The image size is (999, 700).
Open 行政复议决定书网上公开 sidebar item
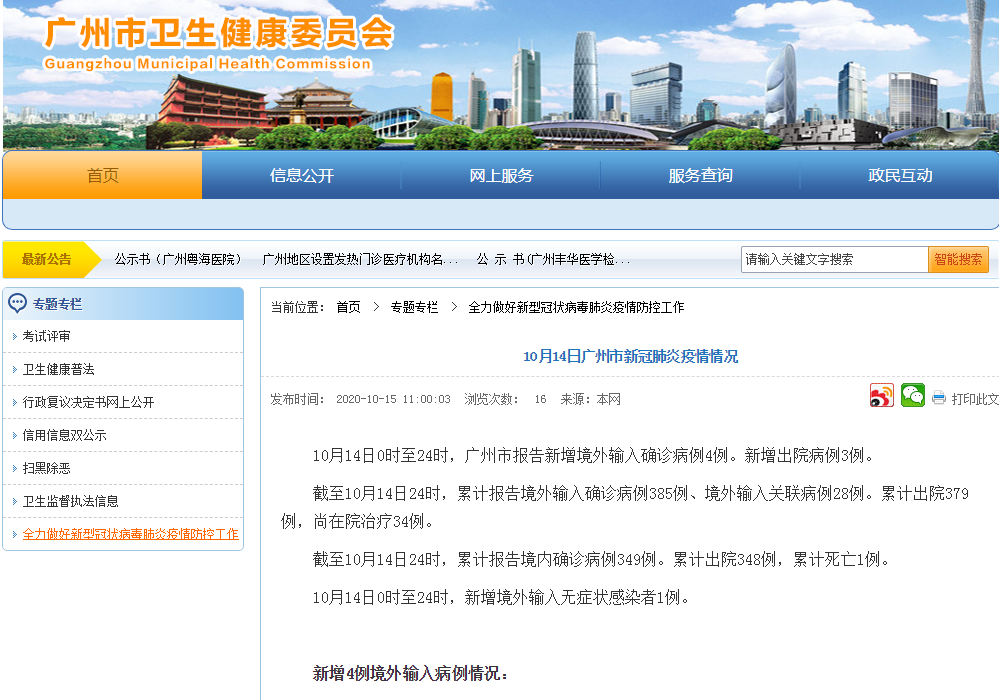point(89,403)
